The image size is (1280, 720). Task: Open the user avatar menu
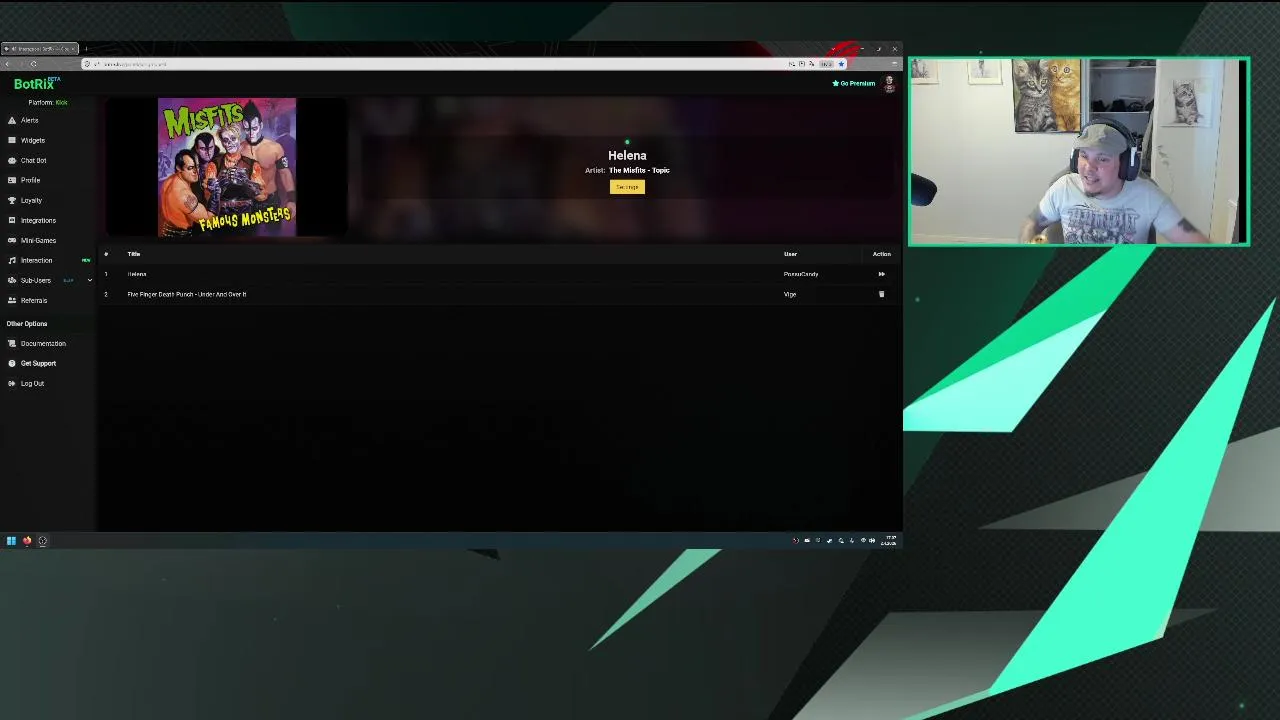tap(889, 84)
